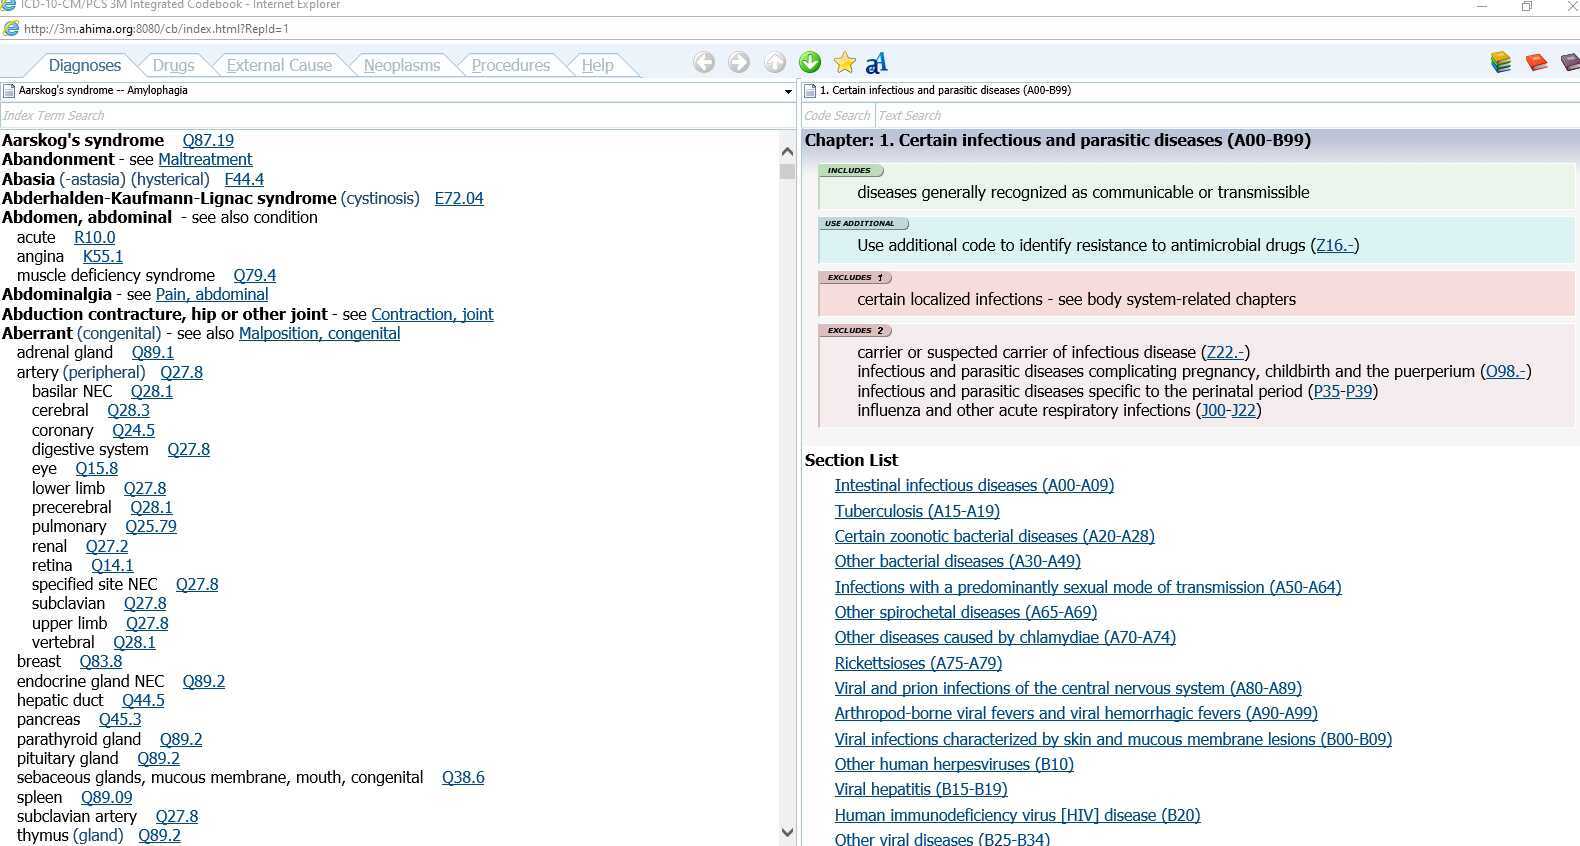Image resolution: width=1580 pixels, height=846 pixels.
Task: Click the yellow star favorites icon
Action: 845,63
